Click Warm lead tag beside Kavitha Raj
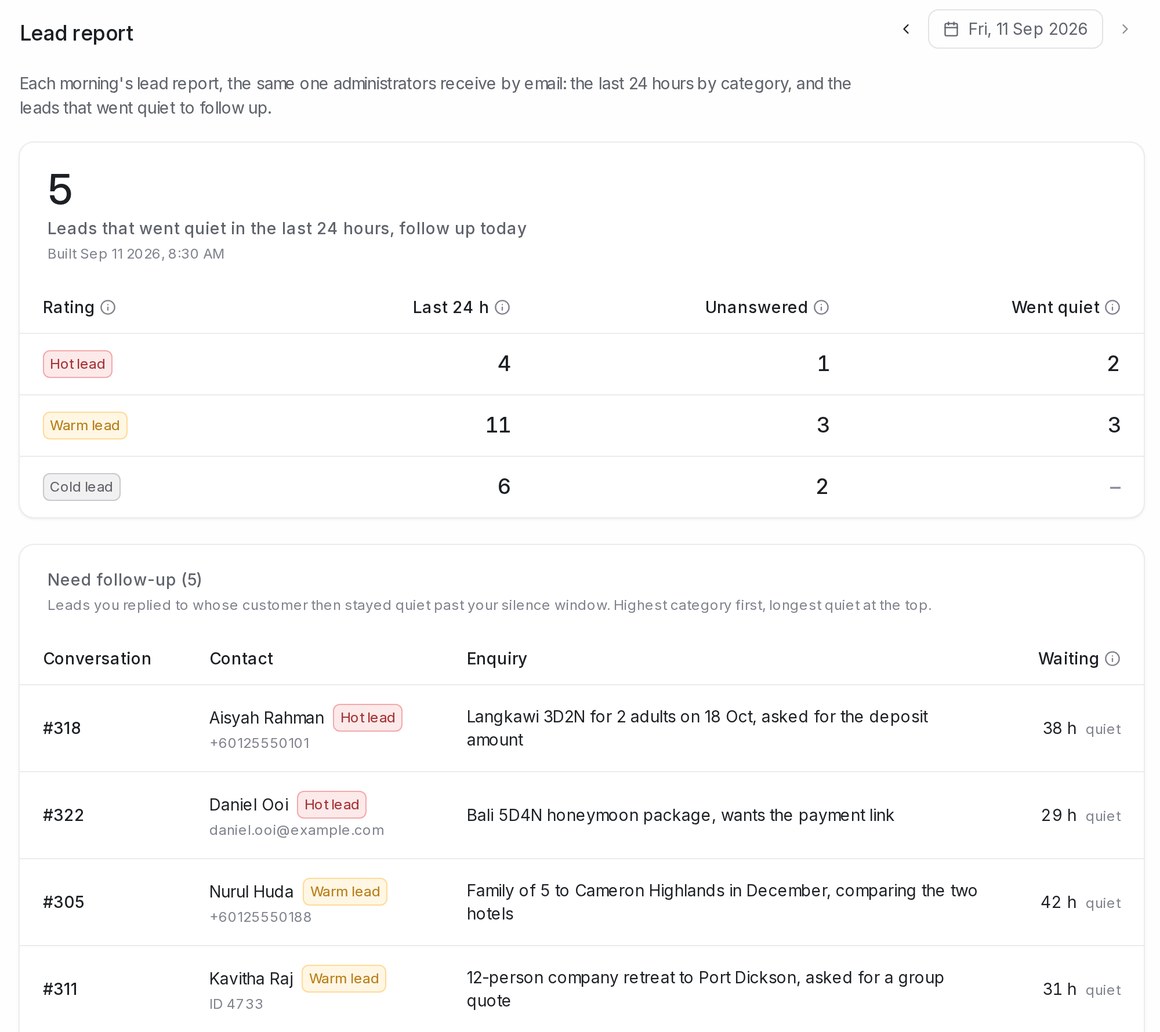The width and height of the screenshot is (1160, 1032). (x=344, y=979)
